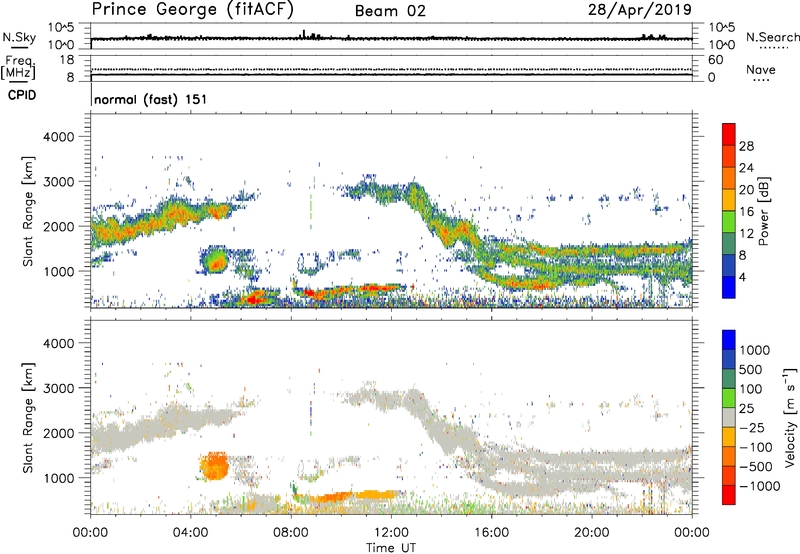Click the '-25' Velocity tick label

[752, 427]
